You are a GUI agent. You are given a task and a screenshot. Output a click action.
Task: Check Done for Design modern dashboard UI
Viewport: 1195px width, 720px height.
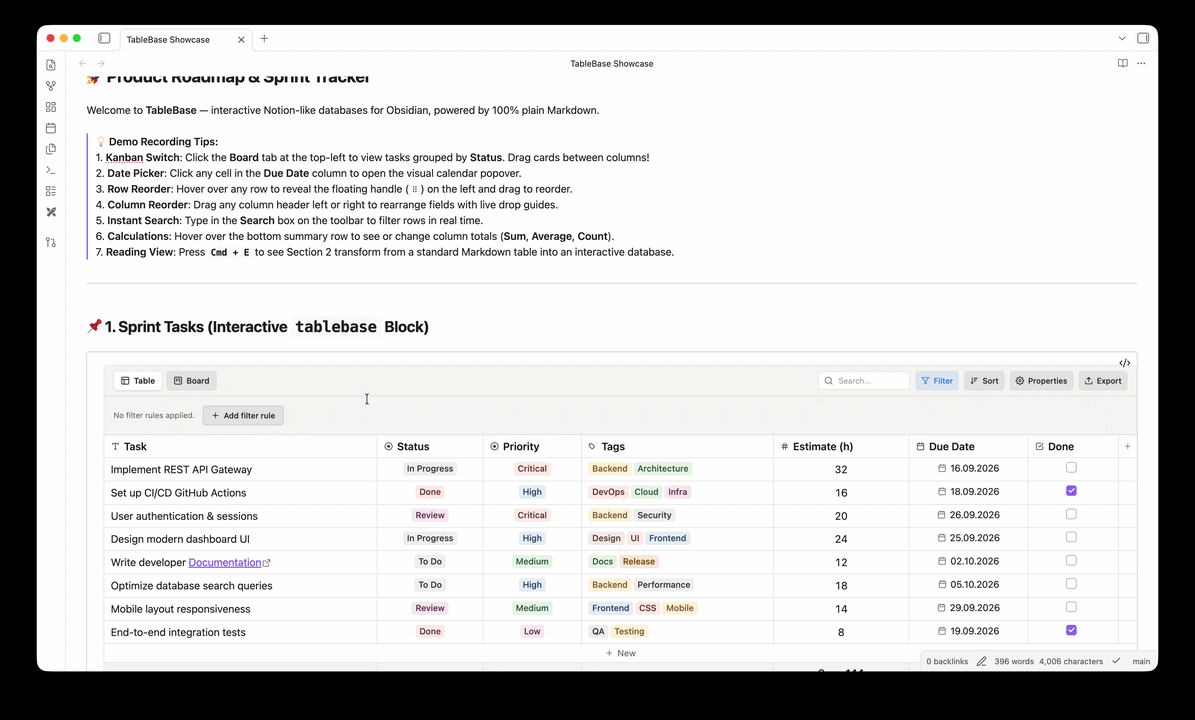tap(1071, 537)
